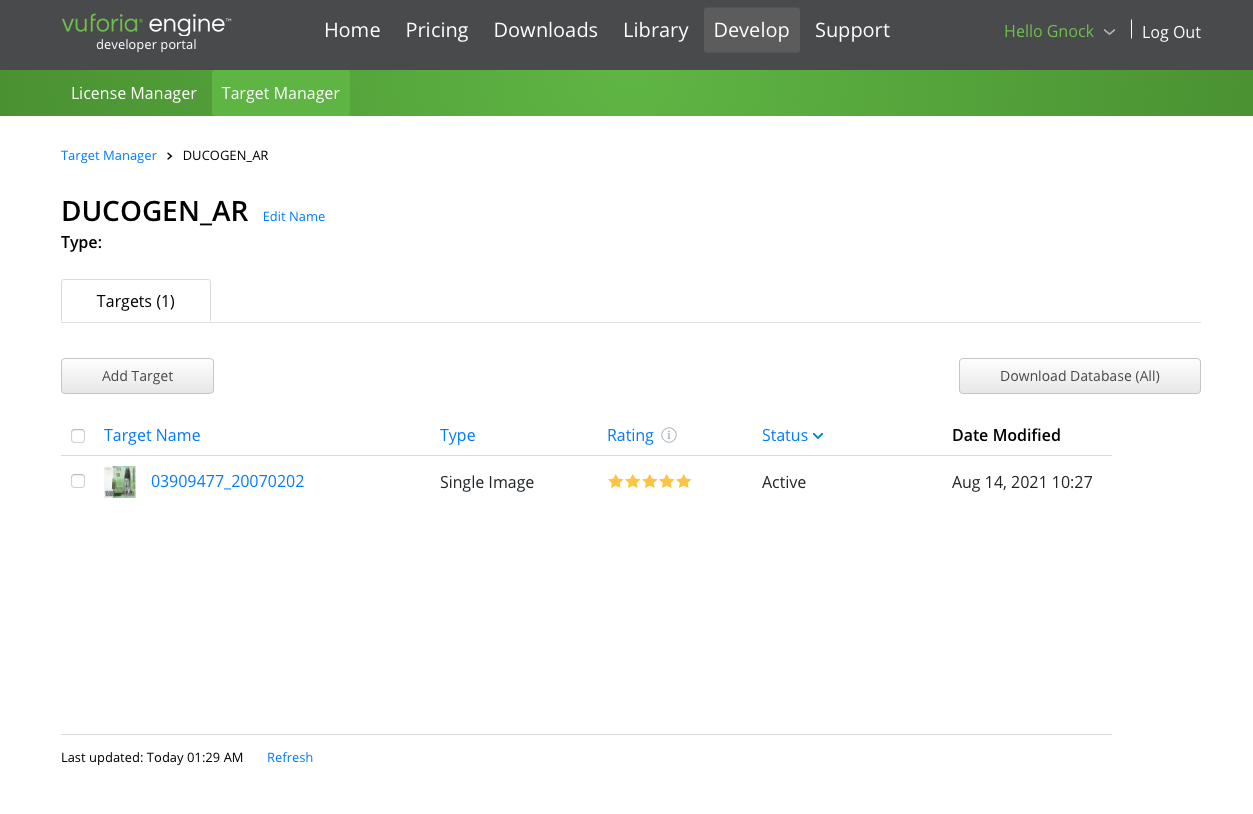Click Download Database (All) button

click(x=1080, y=376)
